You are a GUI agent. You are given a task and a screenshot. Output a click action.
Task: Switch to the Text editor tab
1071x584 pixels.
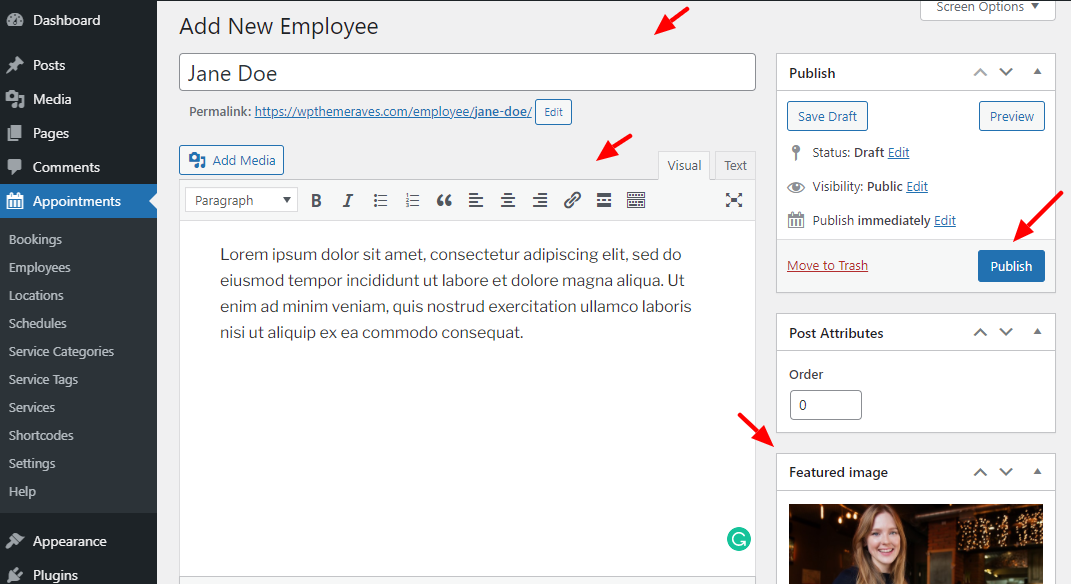[x=735, y=165]
